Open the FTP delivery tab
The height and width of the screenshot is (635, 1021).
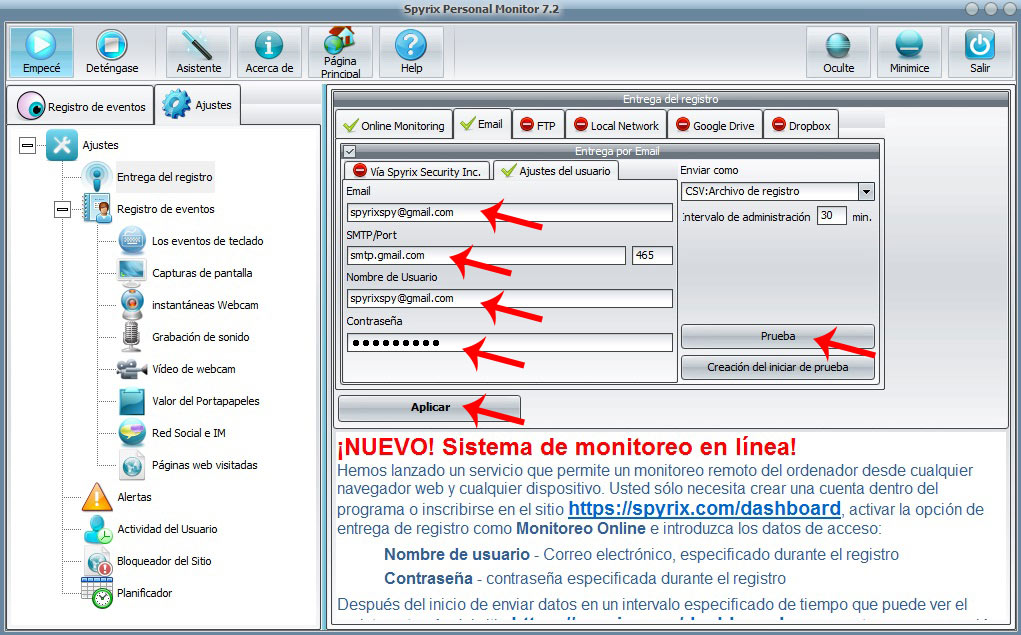[538, 125]
